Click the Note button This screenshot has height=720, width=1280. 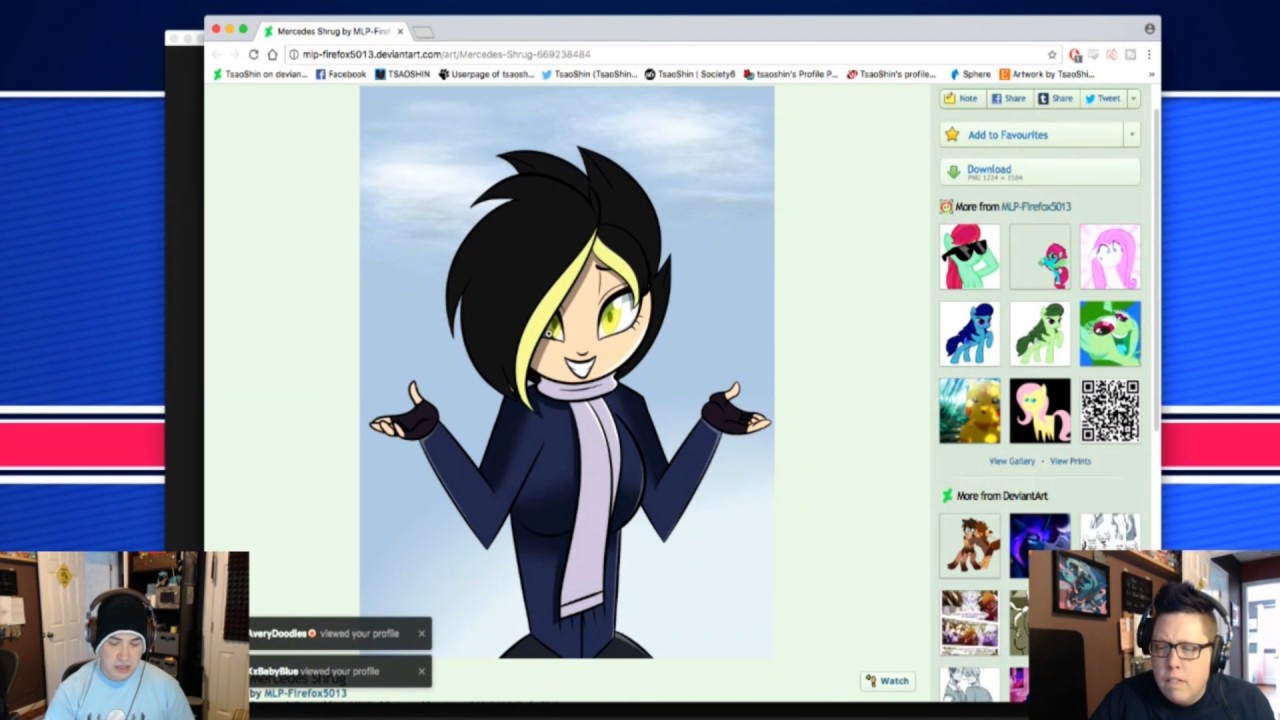pyautogui.click(x=961, y=98)
